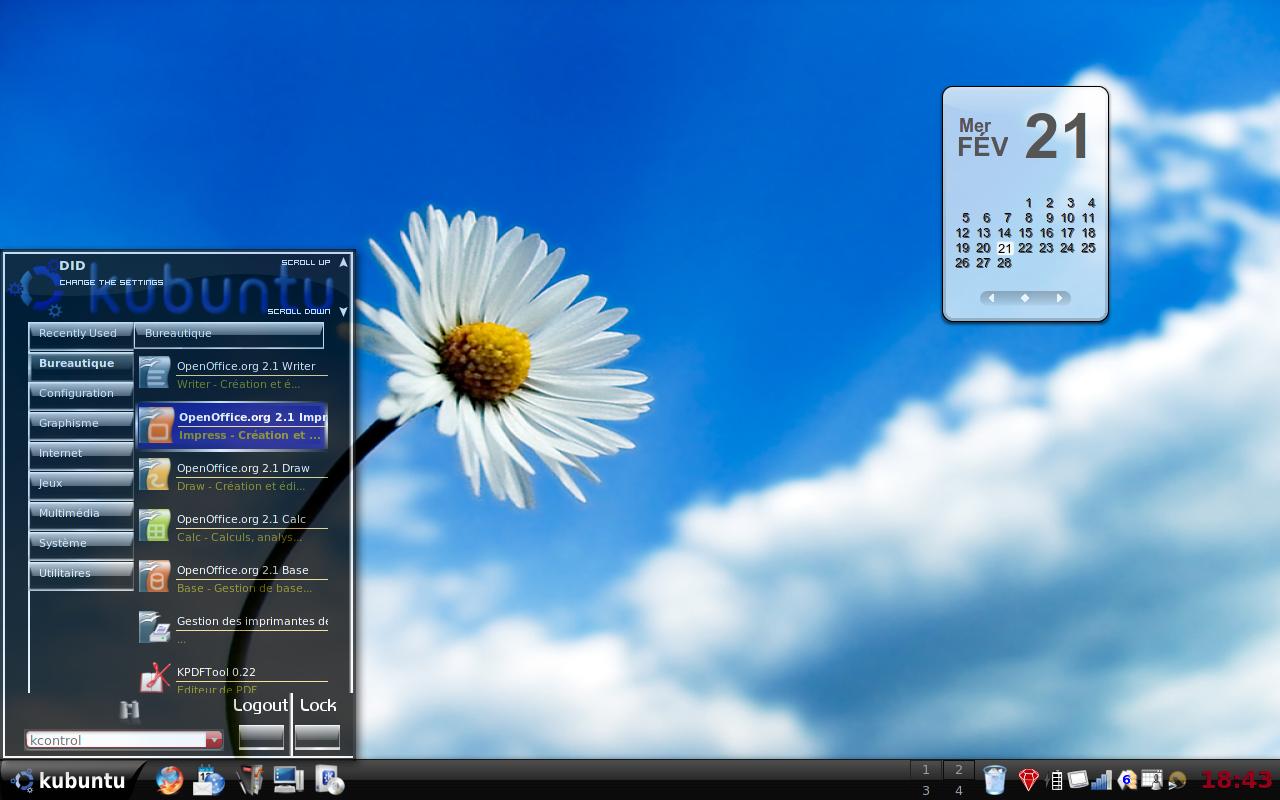Launch Firefox from the taskbar

(x=170, y=780)
